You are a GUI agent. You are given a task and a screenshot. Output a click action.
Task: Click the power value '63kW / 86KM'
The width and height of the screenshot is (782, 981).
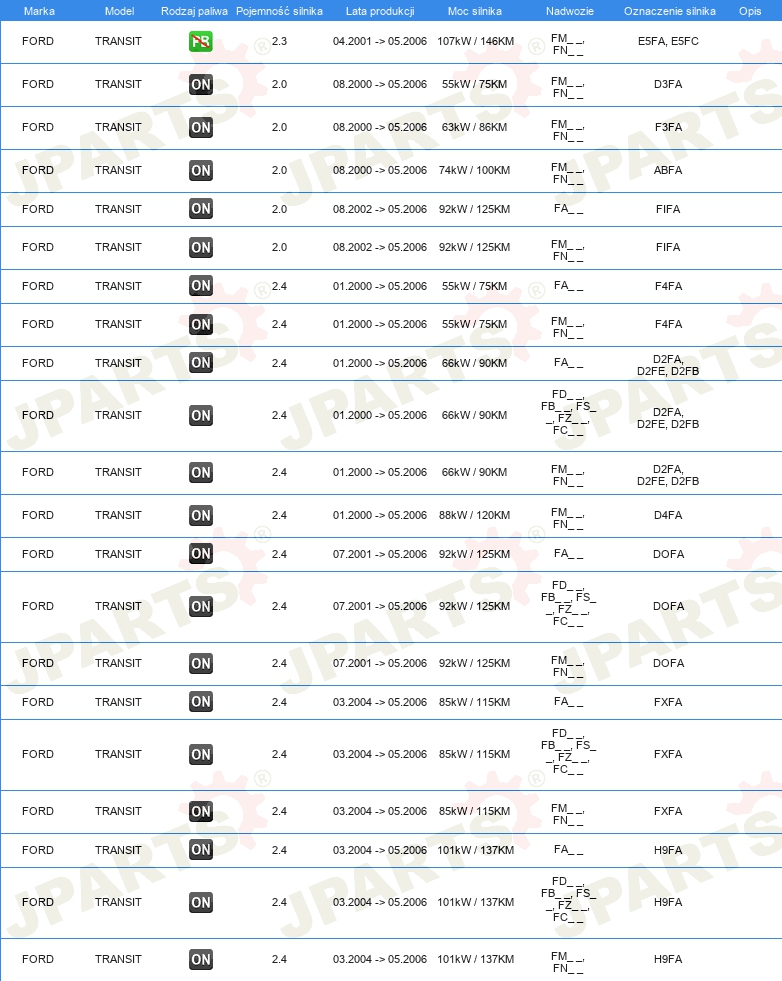(474, 127)
